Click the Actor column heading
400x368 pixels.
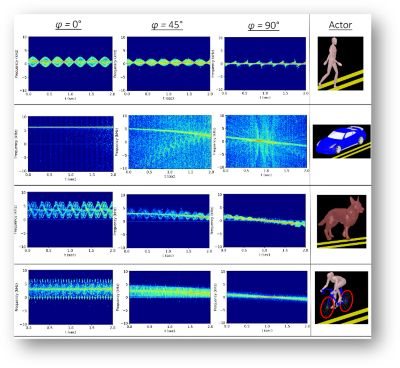point(340,25)
